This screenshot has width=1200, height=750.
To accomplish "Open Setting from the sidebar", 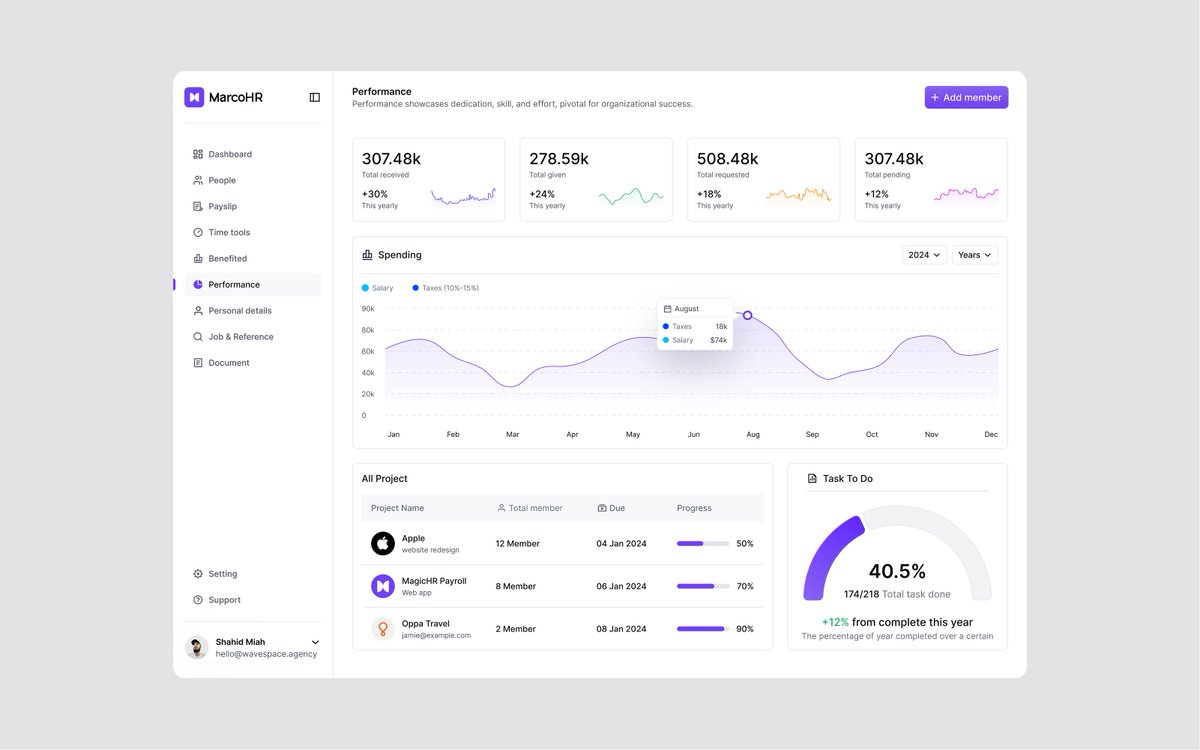I will click(x=253, y=574).
